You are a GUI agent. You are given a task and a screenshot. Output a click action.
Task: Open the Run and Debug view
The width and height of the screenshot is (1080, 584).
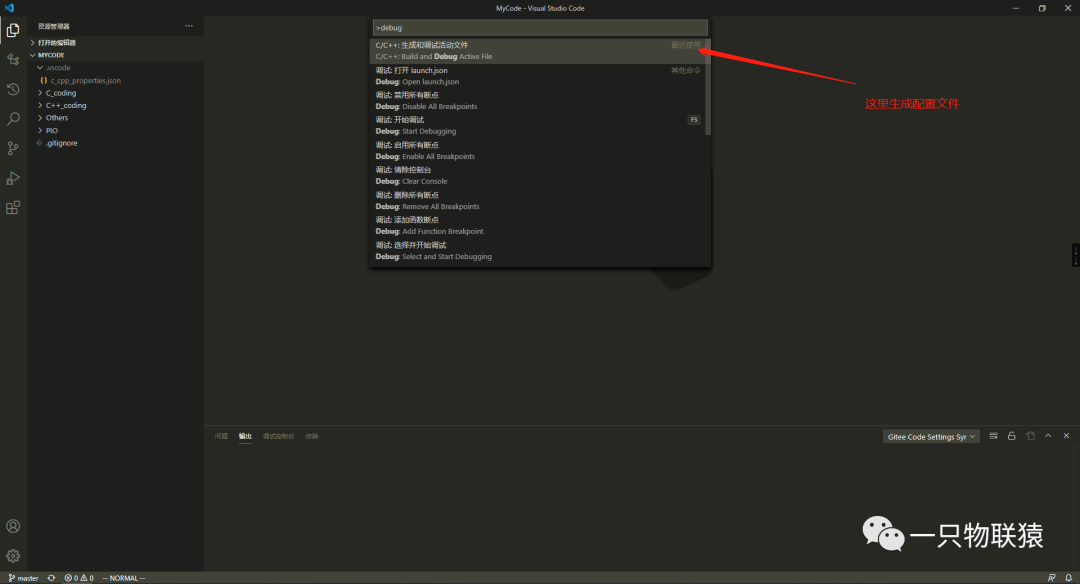[13, 178]
